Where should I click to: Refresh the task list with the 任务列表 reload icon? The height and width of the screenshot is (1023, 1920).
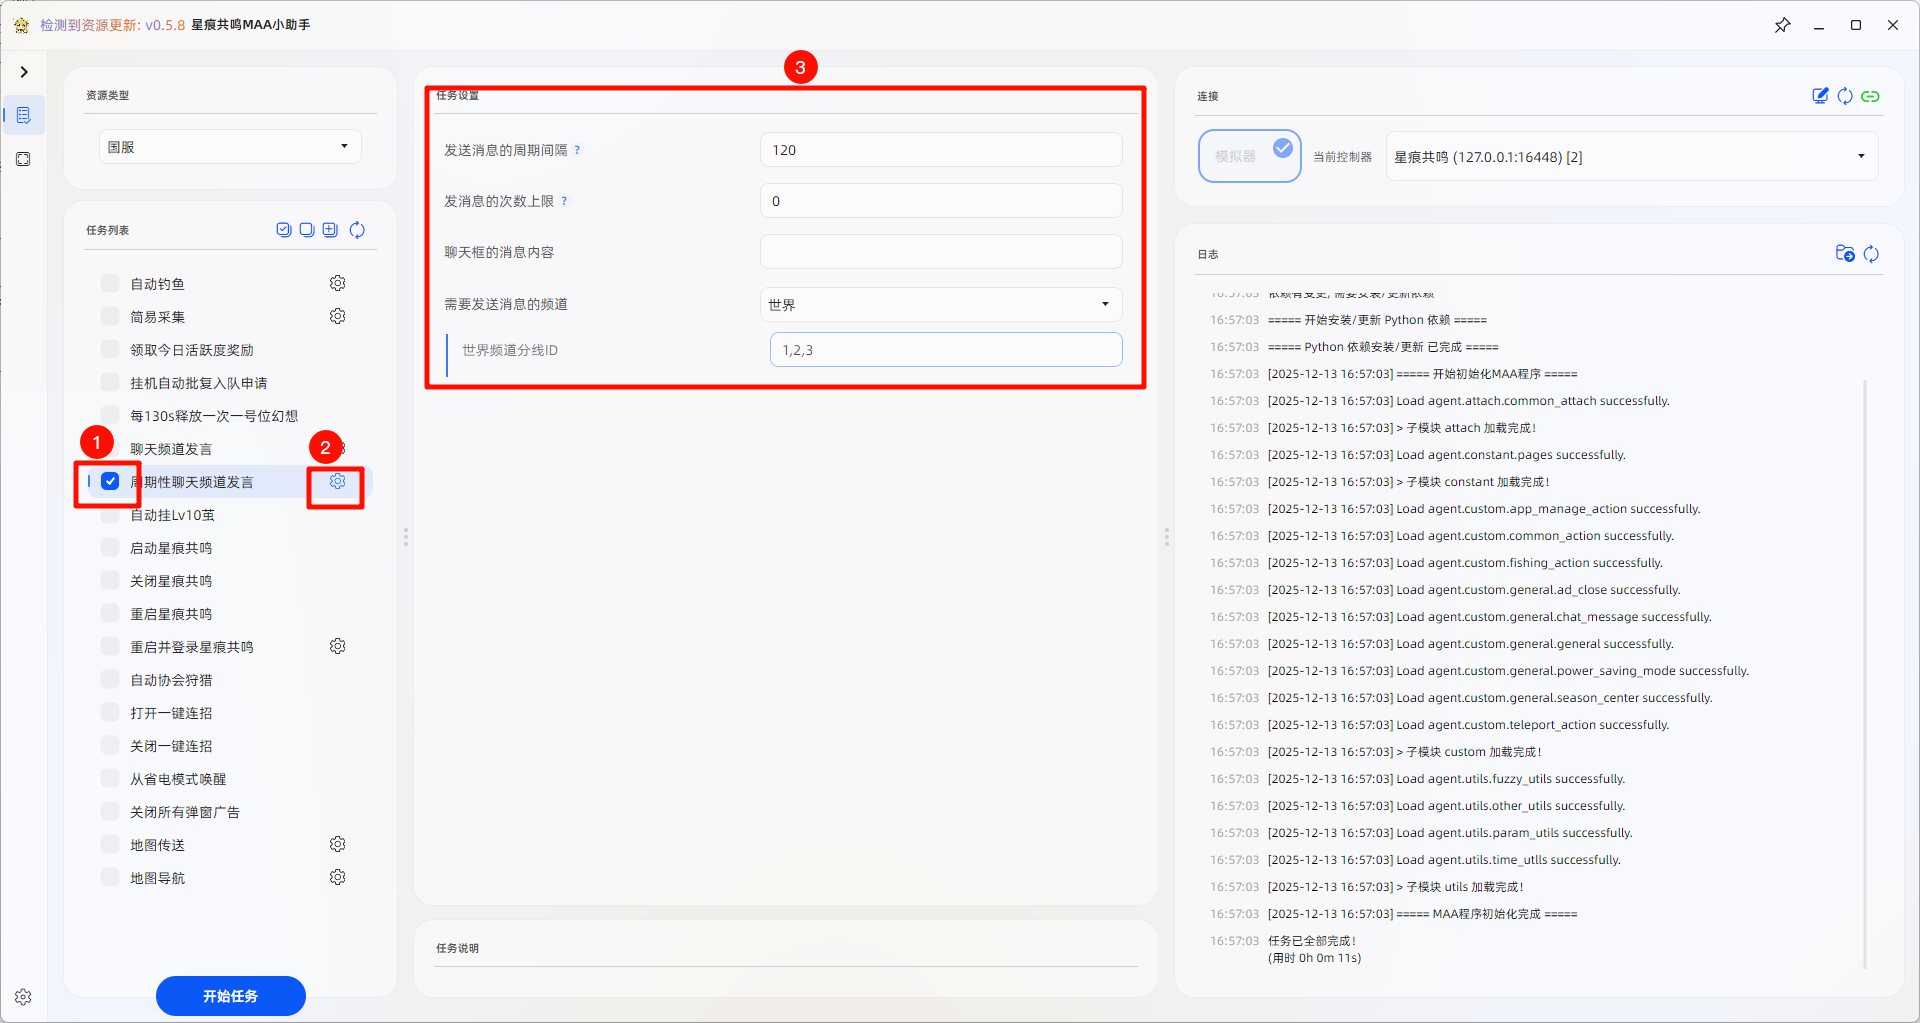pyautogui.click(x=357, y=230)
